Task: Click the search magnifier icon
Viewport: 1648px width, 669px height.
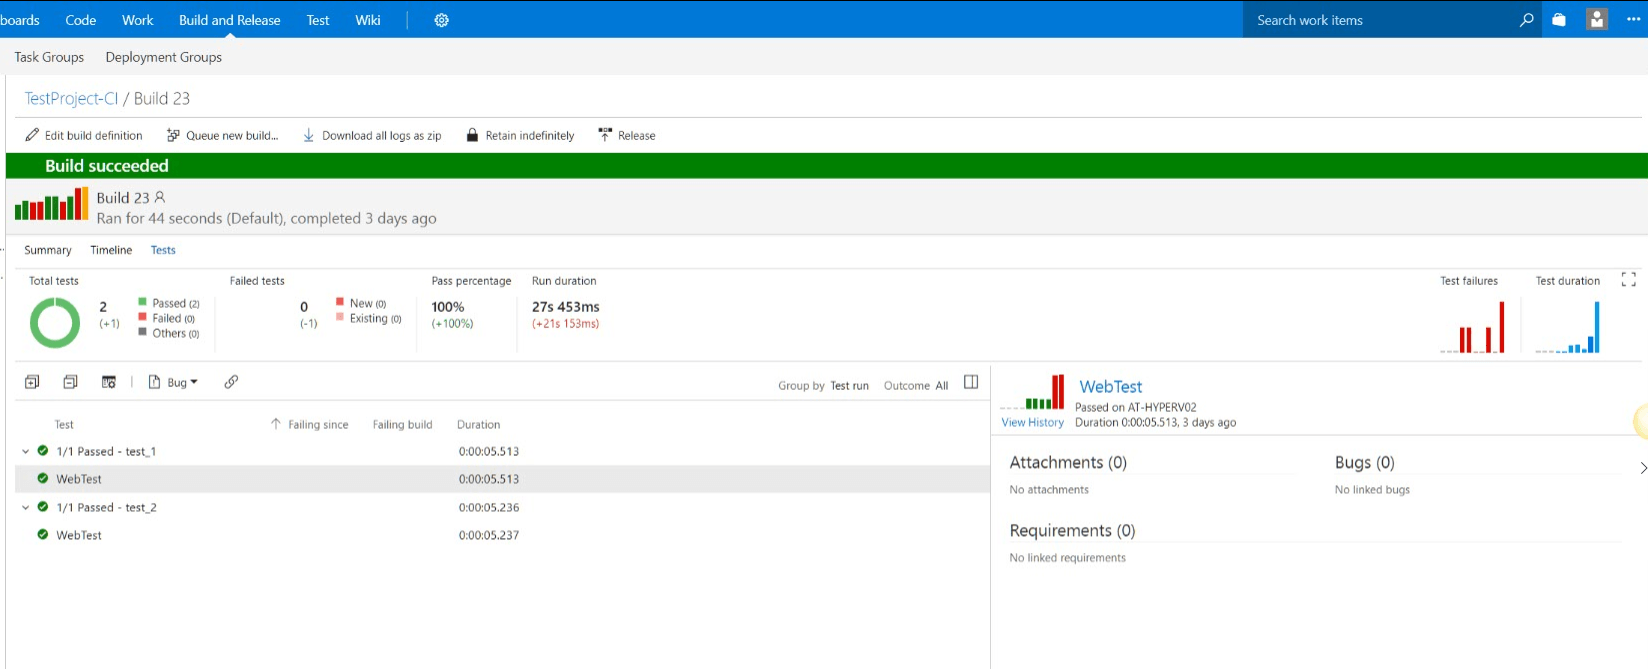Action: (1526, 20)
